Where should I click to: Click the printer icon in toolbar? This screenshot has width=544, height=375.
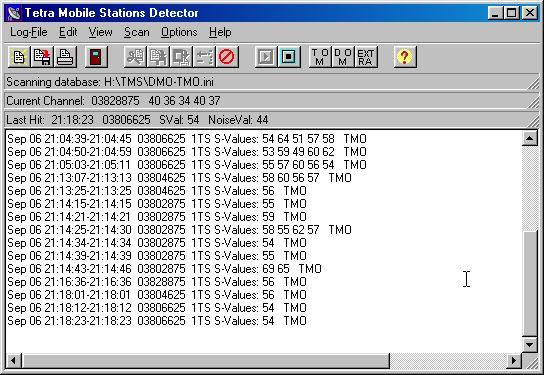point(65,57)
